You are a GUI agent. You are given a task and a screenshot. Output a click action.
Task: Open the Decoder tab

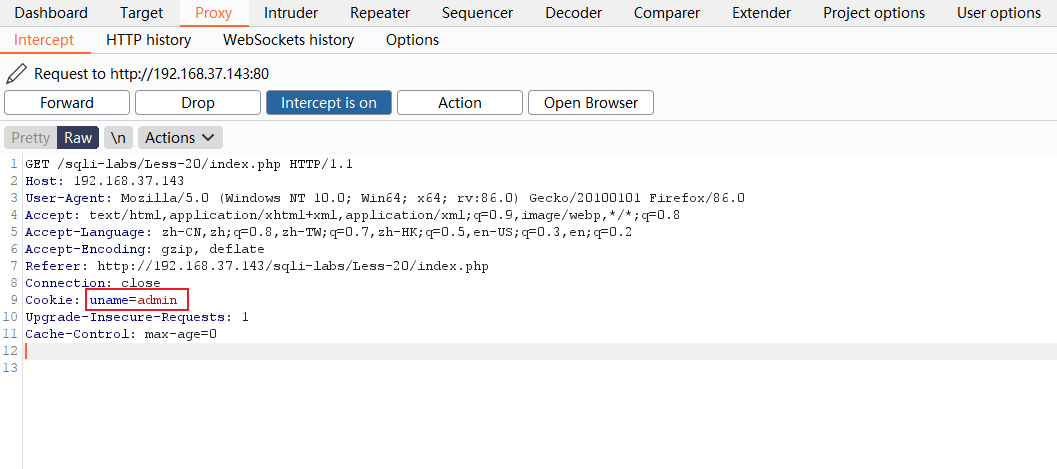click(x=574, y=13)
